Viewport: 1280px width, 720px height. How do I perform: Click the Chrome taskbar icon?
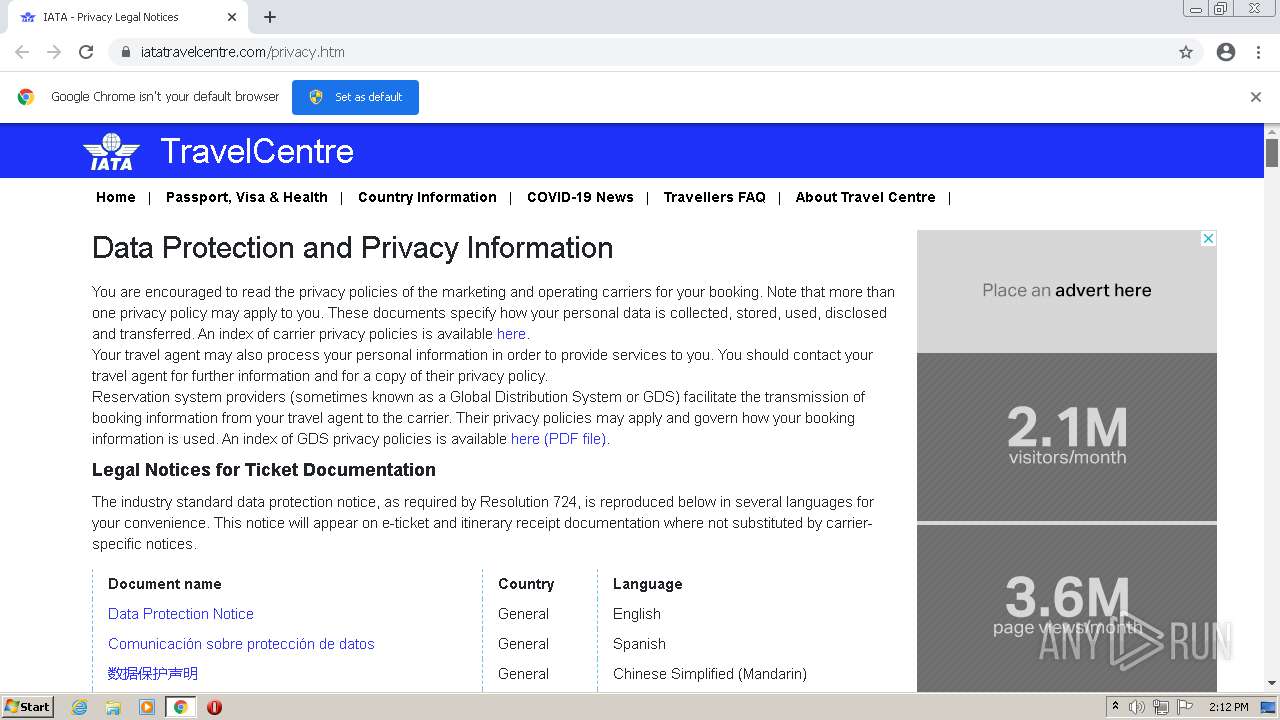181,707
